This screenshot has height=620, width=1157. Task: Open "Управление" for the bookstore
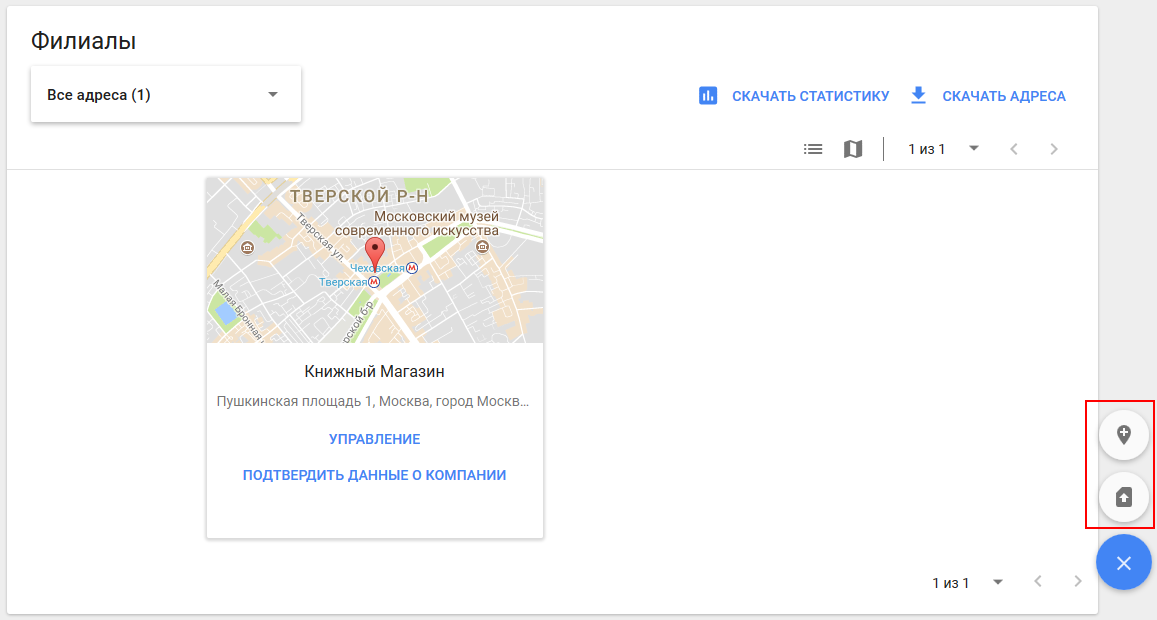point(374,439)
